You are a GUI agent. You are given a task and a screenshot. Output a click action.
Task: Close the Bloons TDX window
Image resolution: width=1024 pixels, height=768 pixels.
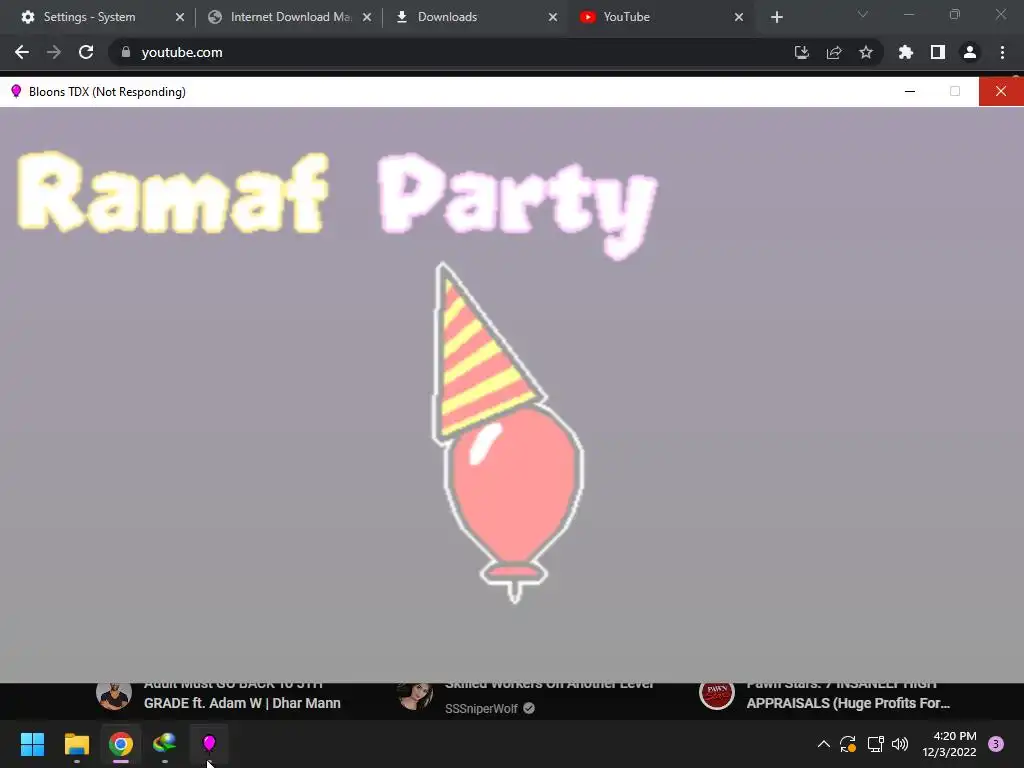click(1001, 91)
